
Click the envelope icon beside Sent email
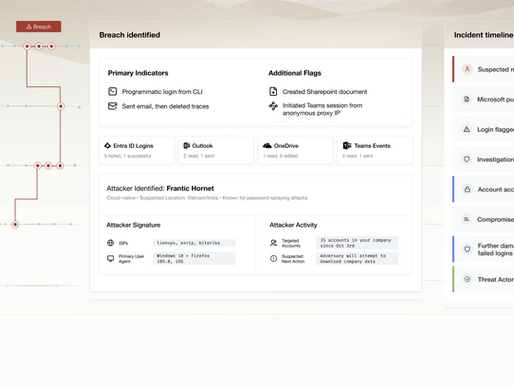(113, 106)
